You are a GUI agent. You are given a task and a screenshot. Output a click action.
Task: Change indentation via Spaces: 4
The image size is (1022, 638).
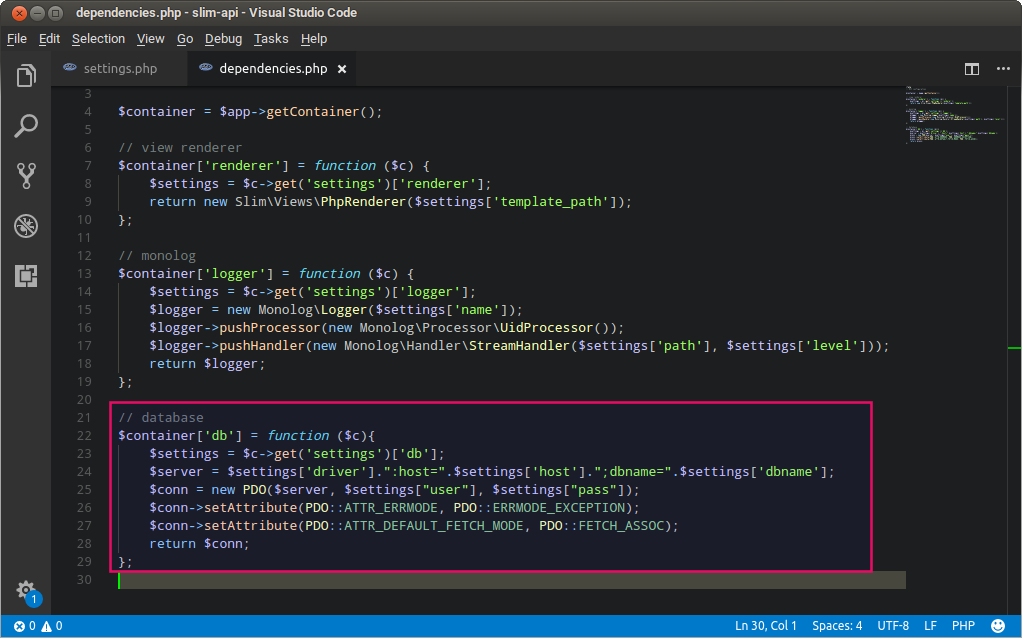pos(837,626)
